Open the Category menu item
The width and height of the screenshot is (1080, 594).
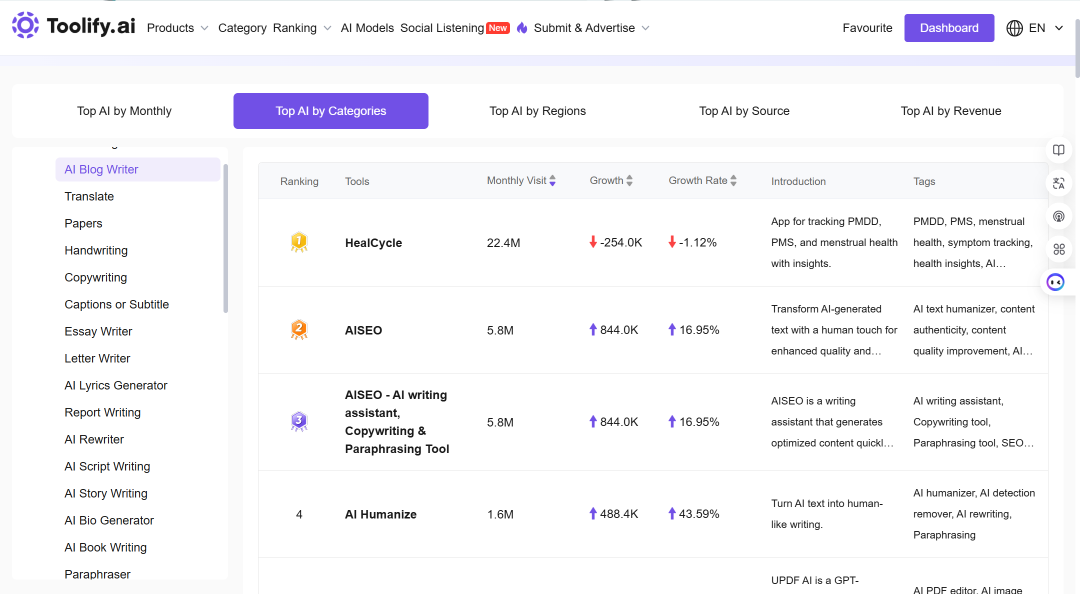click(242, 28)
